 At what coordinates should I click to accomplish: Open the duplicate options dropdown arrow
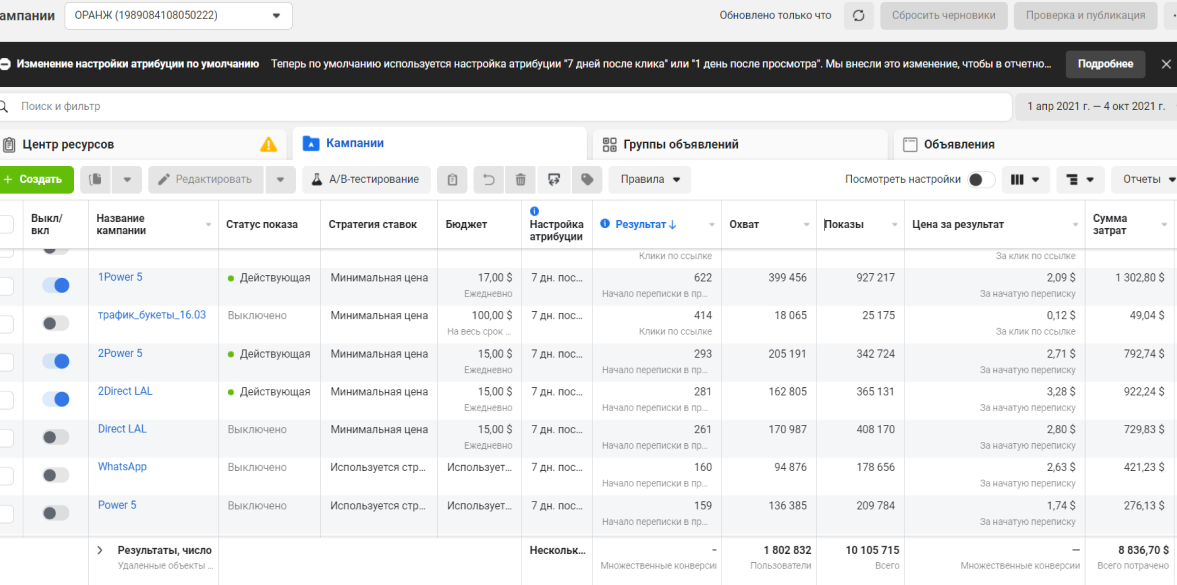point(127,179)
